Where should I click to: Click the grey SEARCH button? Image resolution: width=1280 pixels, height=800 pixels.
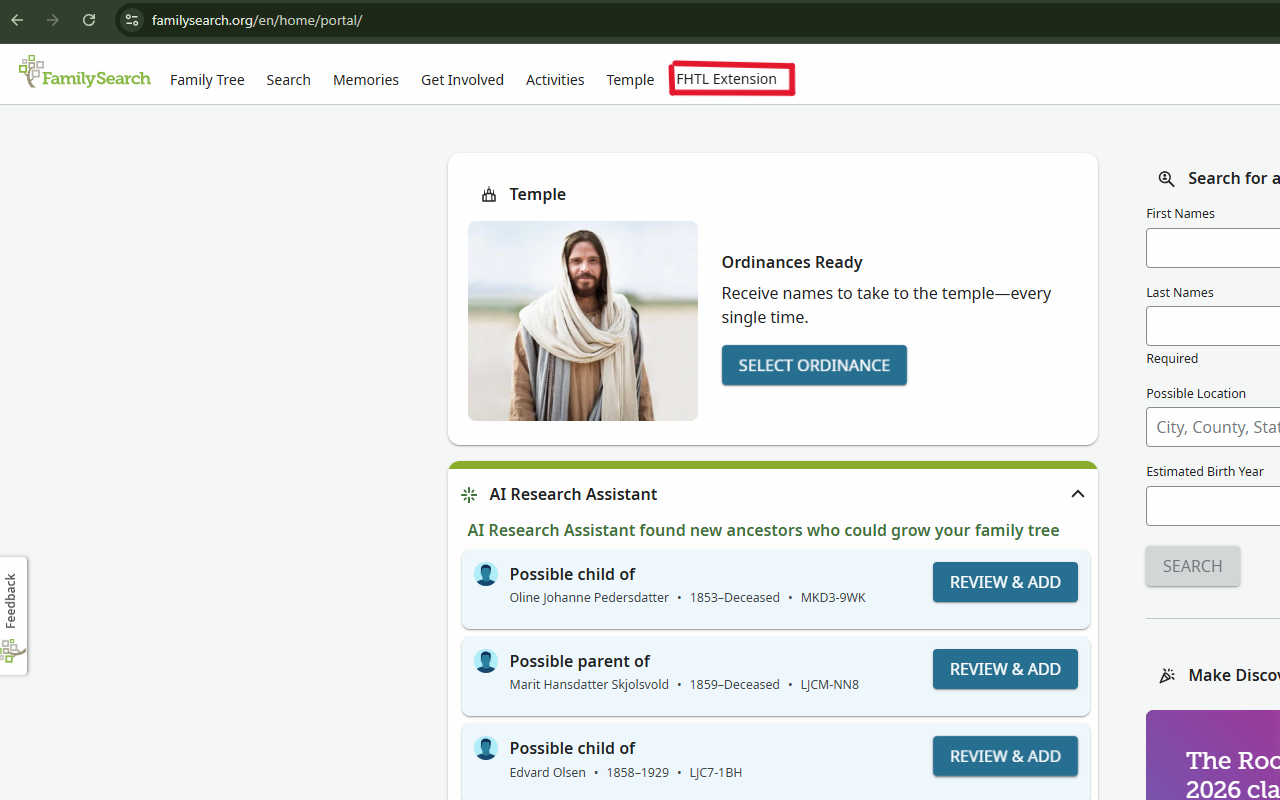[x=1193, y=566]
